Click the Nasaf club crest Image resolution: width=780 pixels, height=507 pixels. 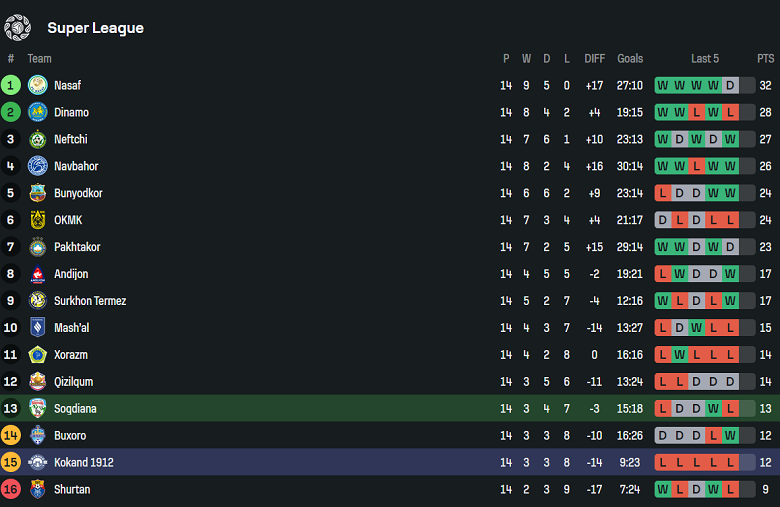38,86
